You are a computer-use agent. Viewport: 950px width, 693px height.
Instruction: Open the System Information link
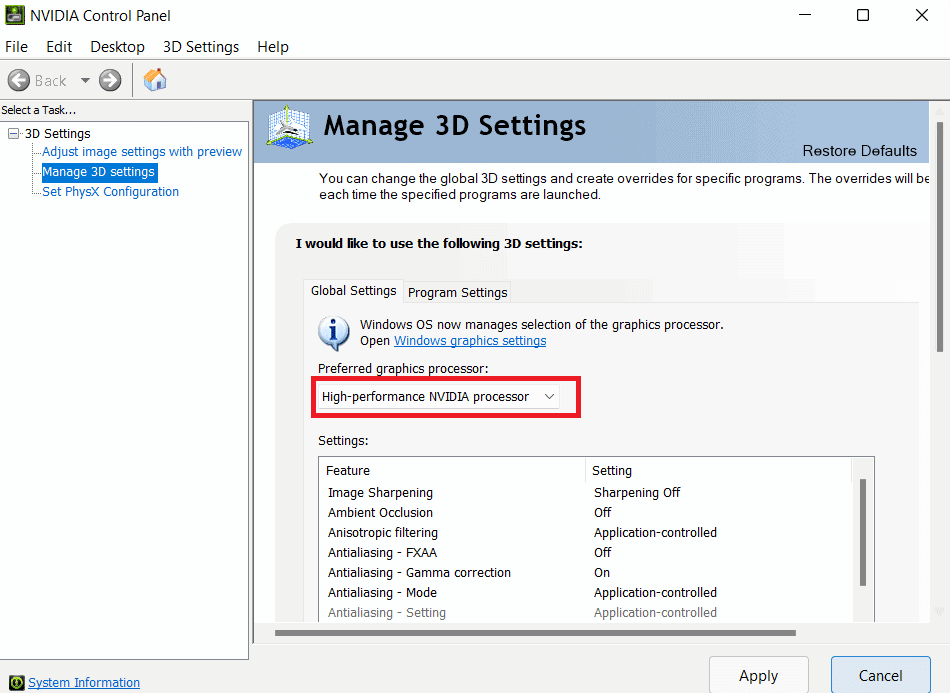(x=84, y=682)
